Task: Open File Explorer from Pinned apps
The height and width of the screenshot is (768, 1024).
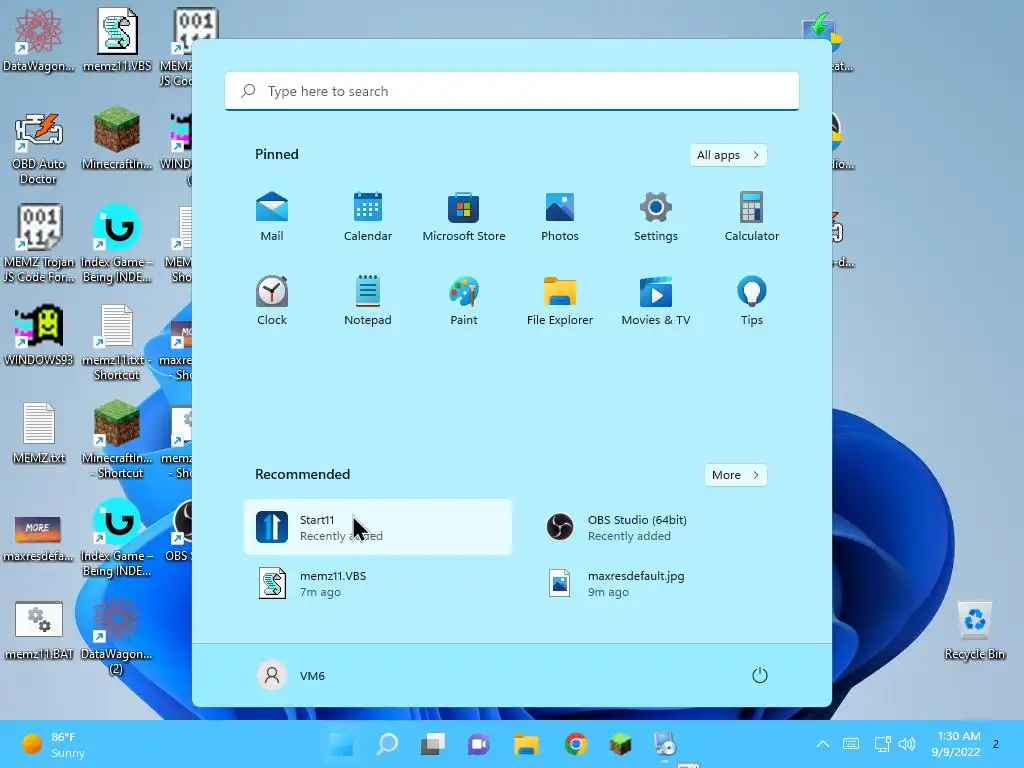Action: click(x=560, y=300)
